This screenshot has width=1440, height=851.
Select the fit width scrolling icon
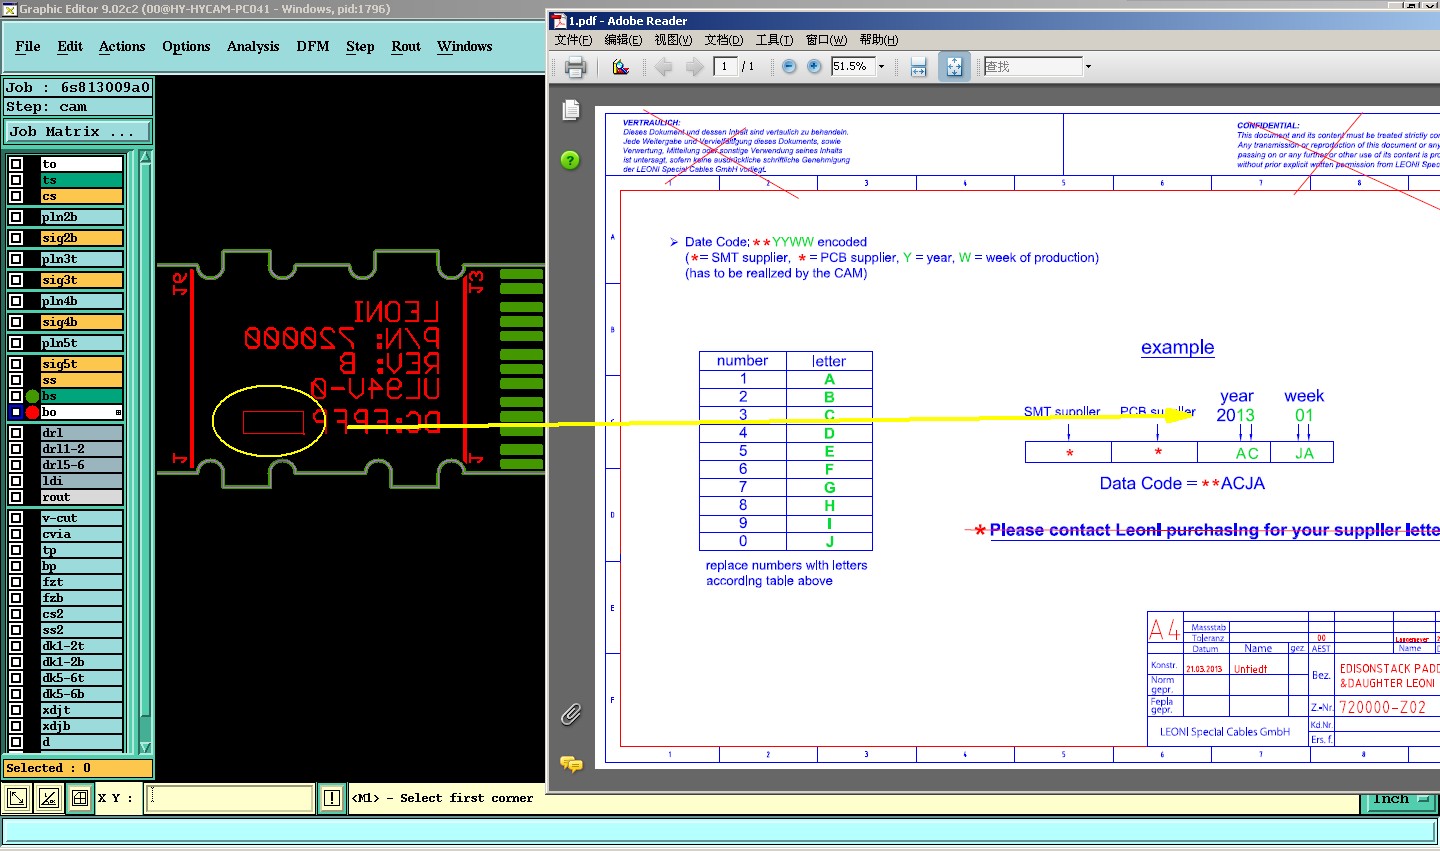point(918,67)
